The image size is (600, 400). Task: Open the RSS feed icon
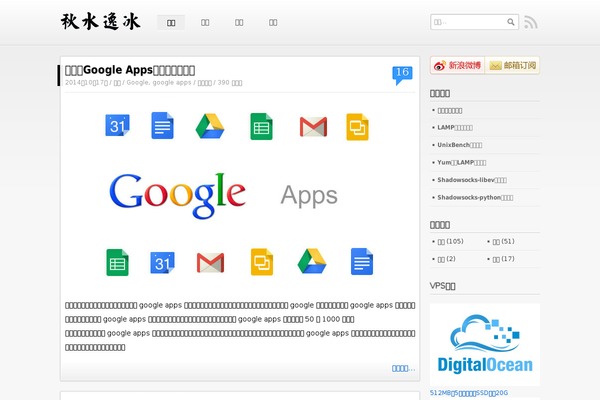click(x=531, y=23)
